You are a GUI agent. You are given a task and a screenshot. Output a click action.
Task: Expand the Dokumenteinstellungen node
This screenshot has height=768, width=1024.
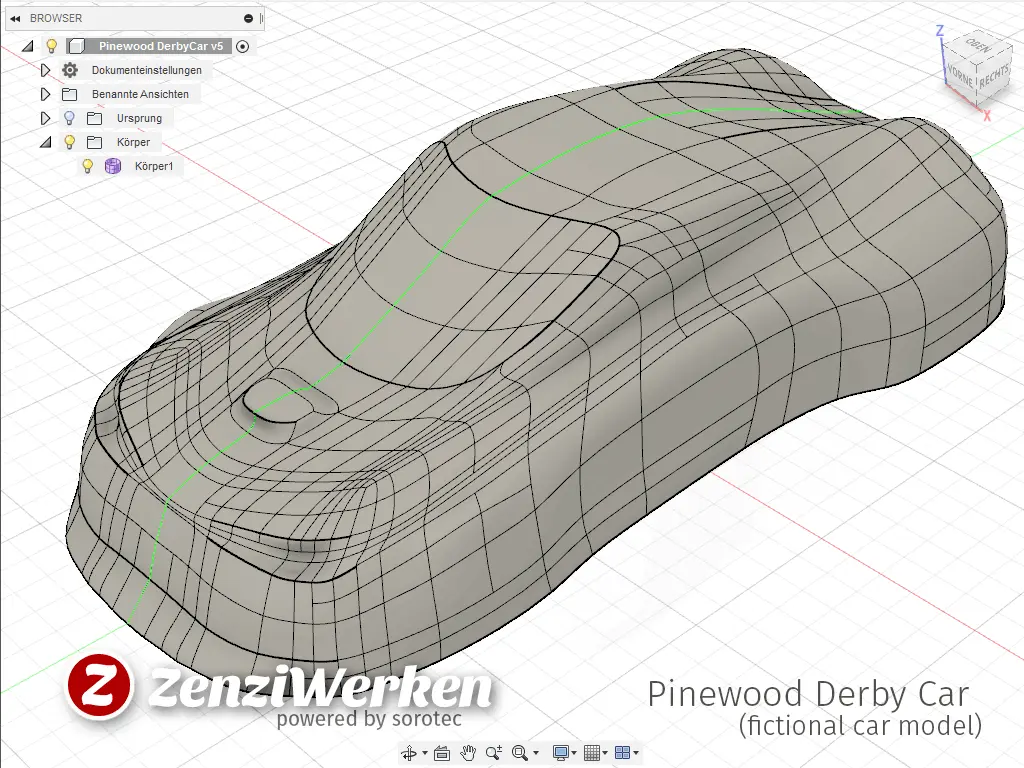45,70
